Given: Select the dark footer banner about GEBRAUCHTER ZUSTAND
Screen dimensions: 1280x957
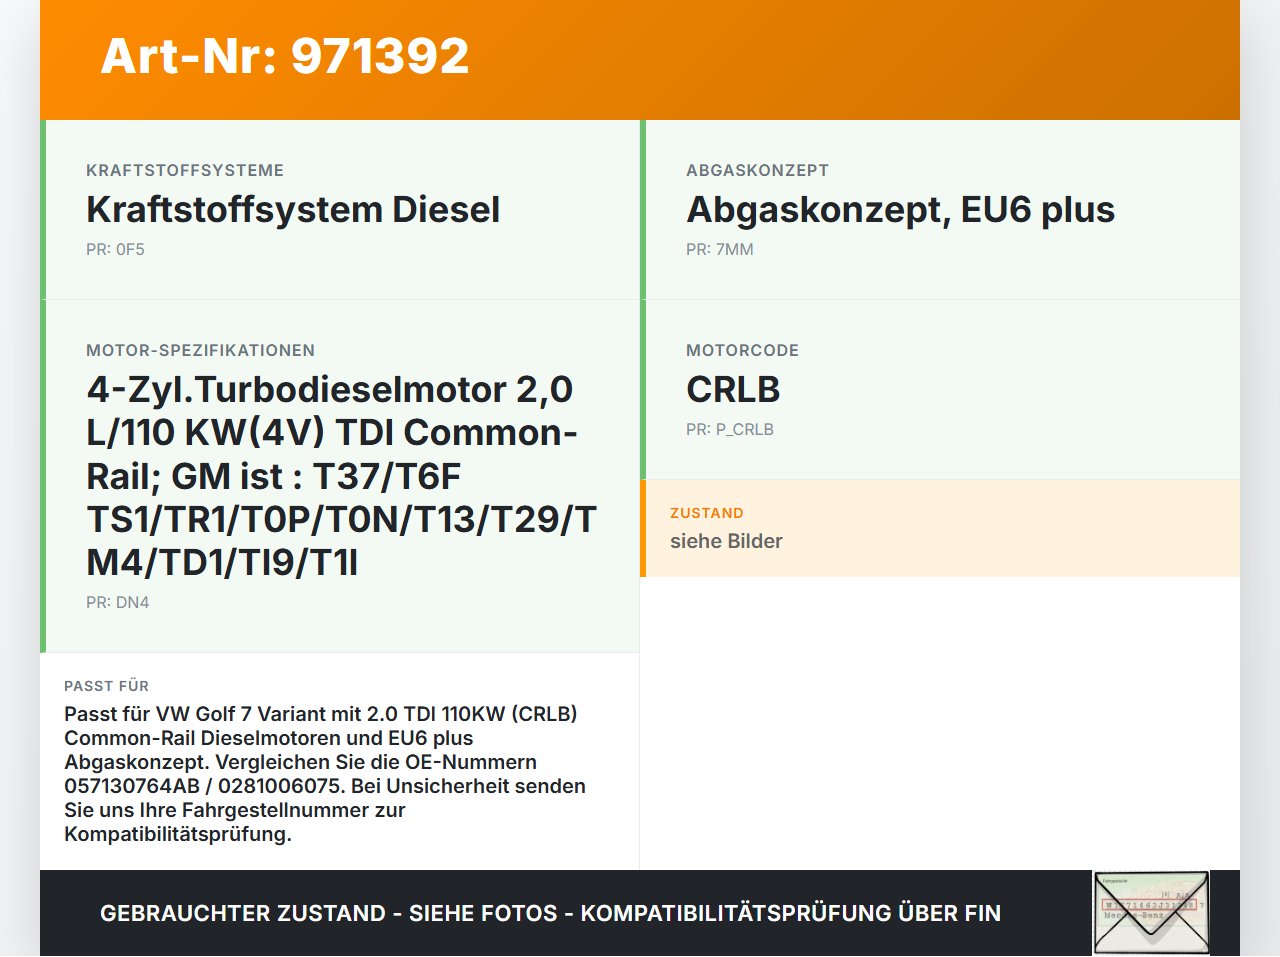Looking at the screenshot, I should (550, 913).
